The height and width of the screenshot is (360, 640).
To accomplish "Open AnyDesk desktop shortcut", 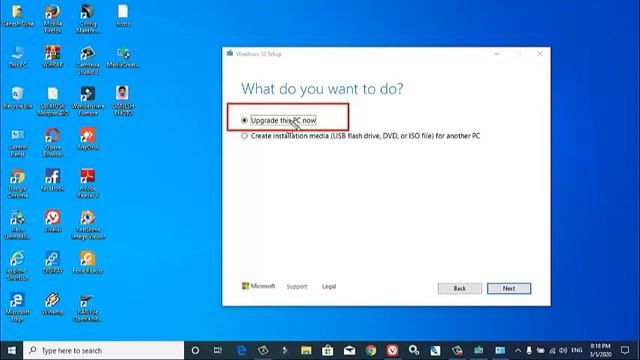I will pos(88,139).
